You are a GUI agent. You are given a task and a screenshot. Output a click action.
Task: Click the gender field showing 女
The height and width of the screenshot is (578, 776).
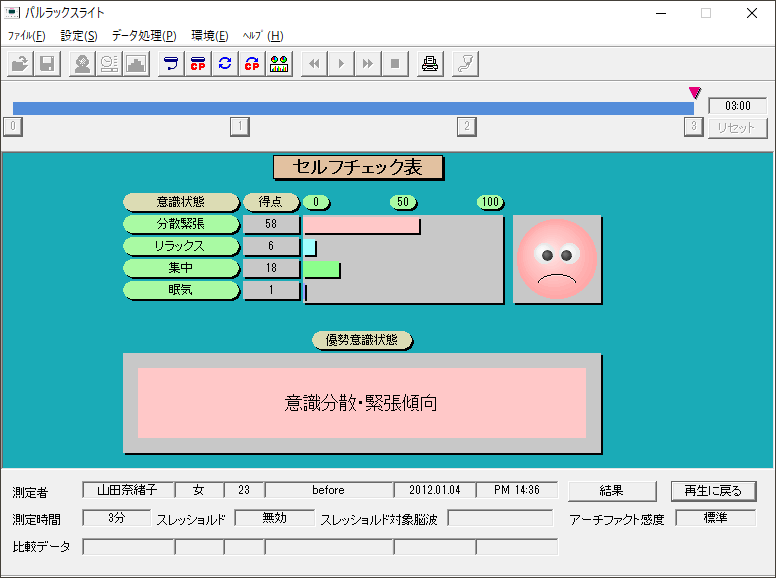pyautogui.click(x=199, y=490)
